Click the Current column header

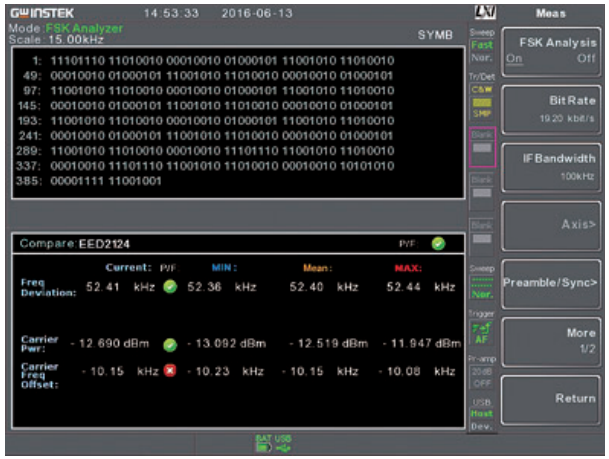pos(129,268)
